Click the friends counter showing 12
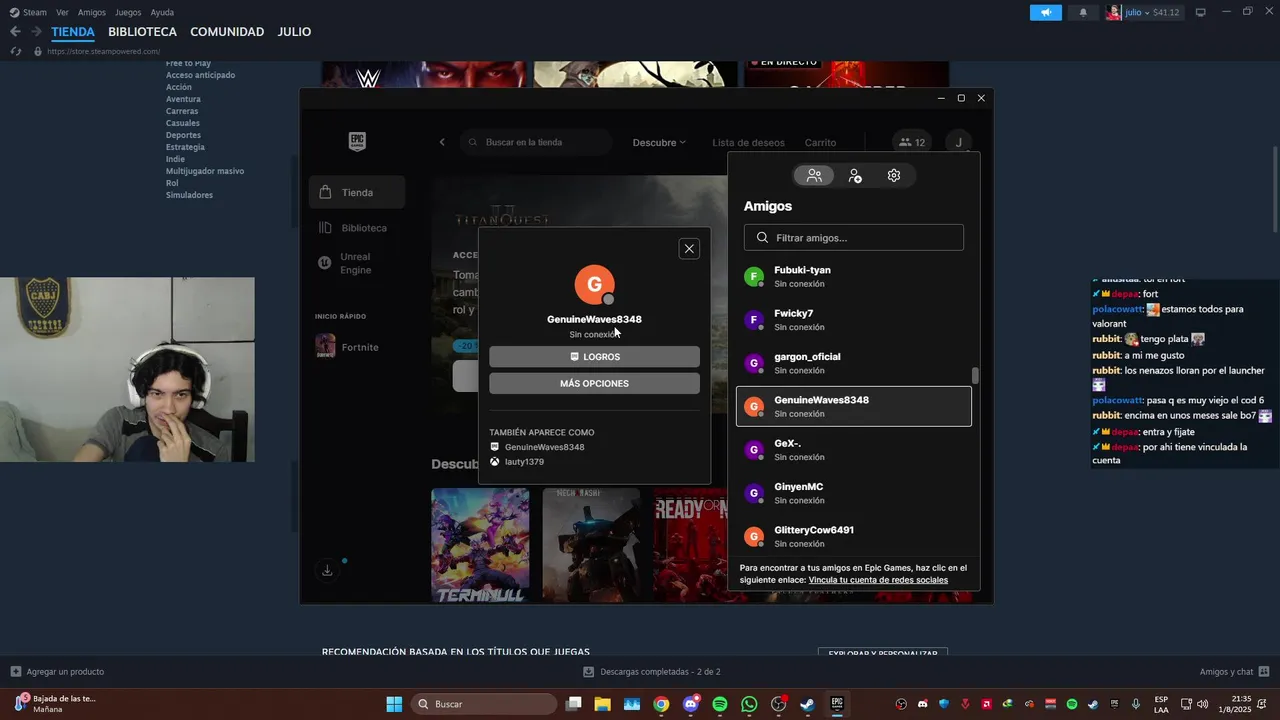Viewport: 1280px width, 720px height. pyautogui.click(x=911, y=142)
